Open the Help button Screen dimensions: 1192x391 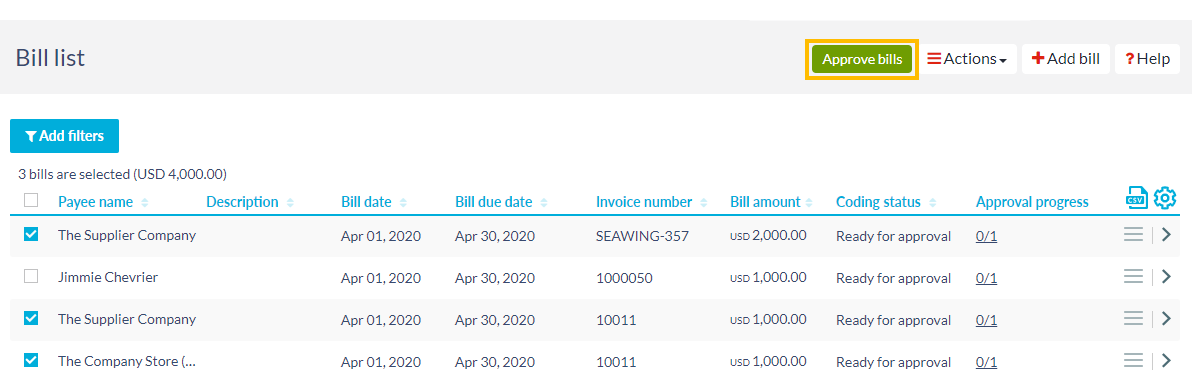(1147, 59)
